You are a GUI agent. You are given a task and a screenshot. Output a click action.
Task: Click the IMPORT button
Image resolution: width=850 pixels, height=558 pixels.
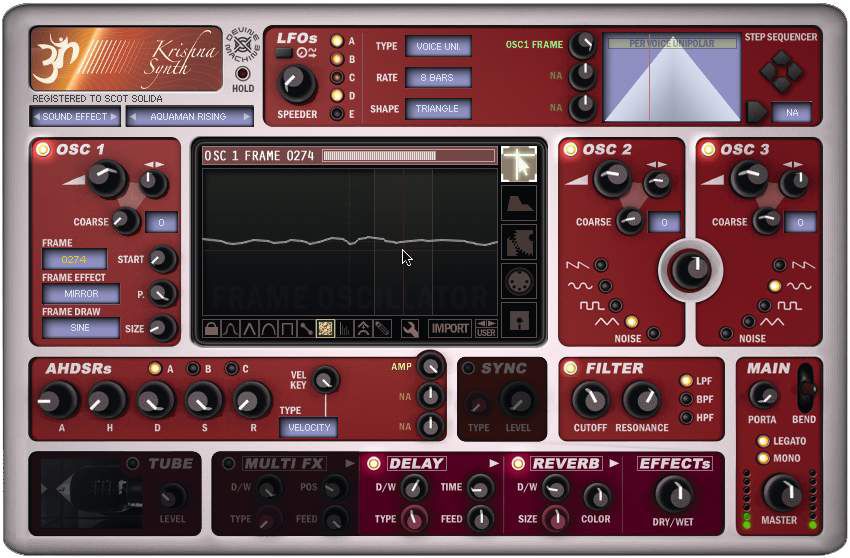click(x=450, y=329)
